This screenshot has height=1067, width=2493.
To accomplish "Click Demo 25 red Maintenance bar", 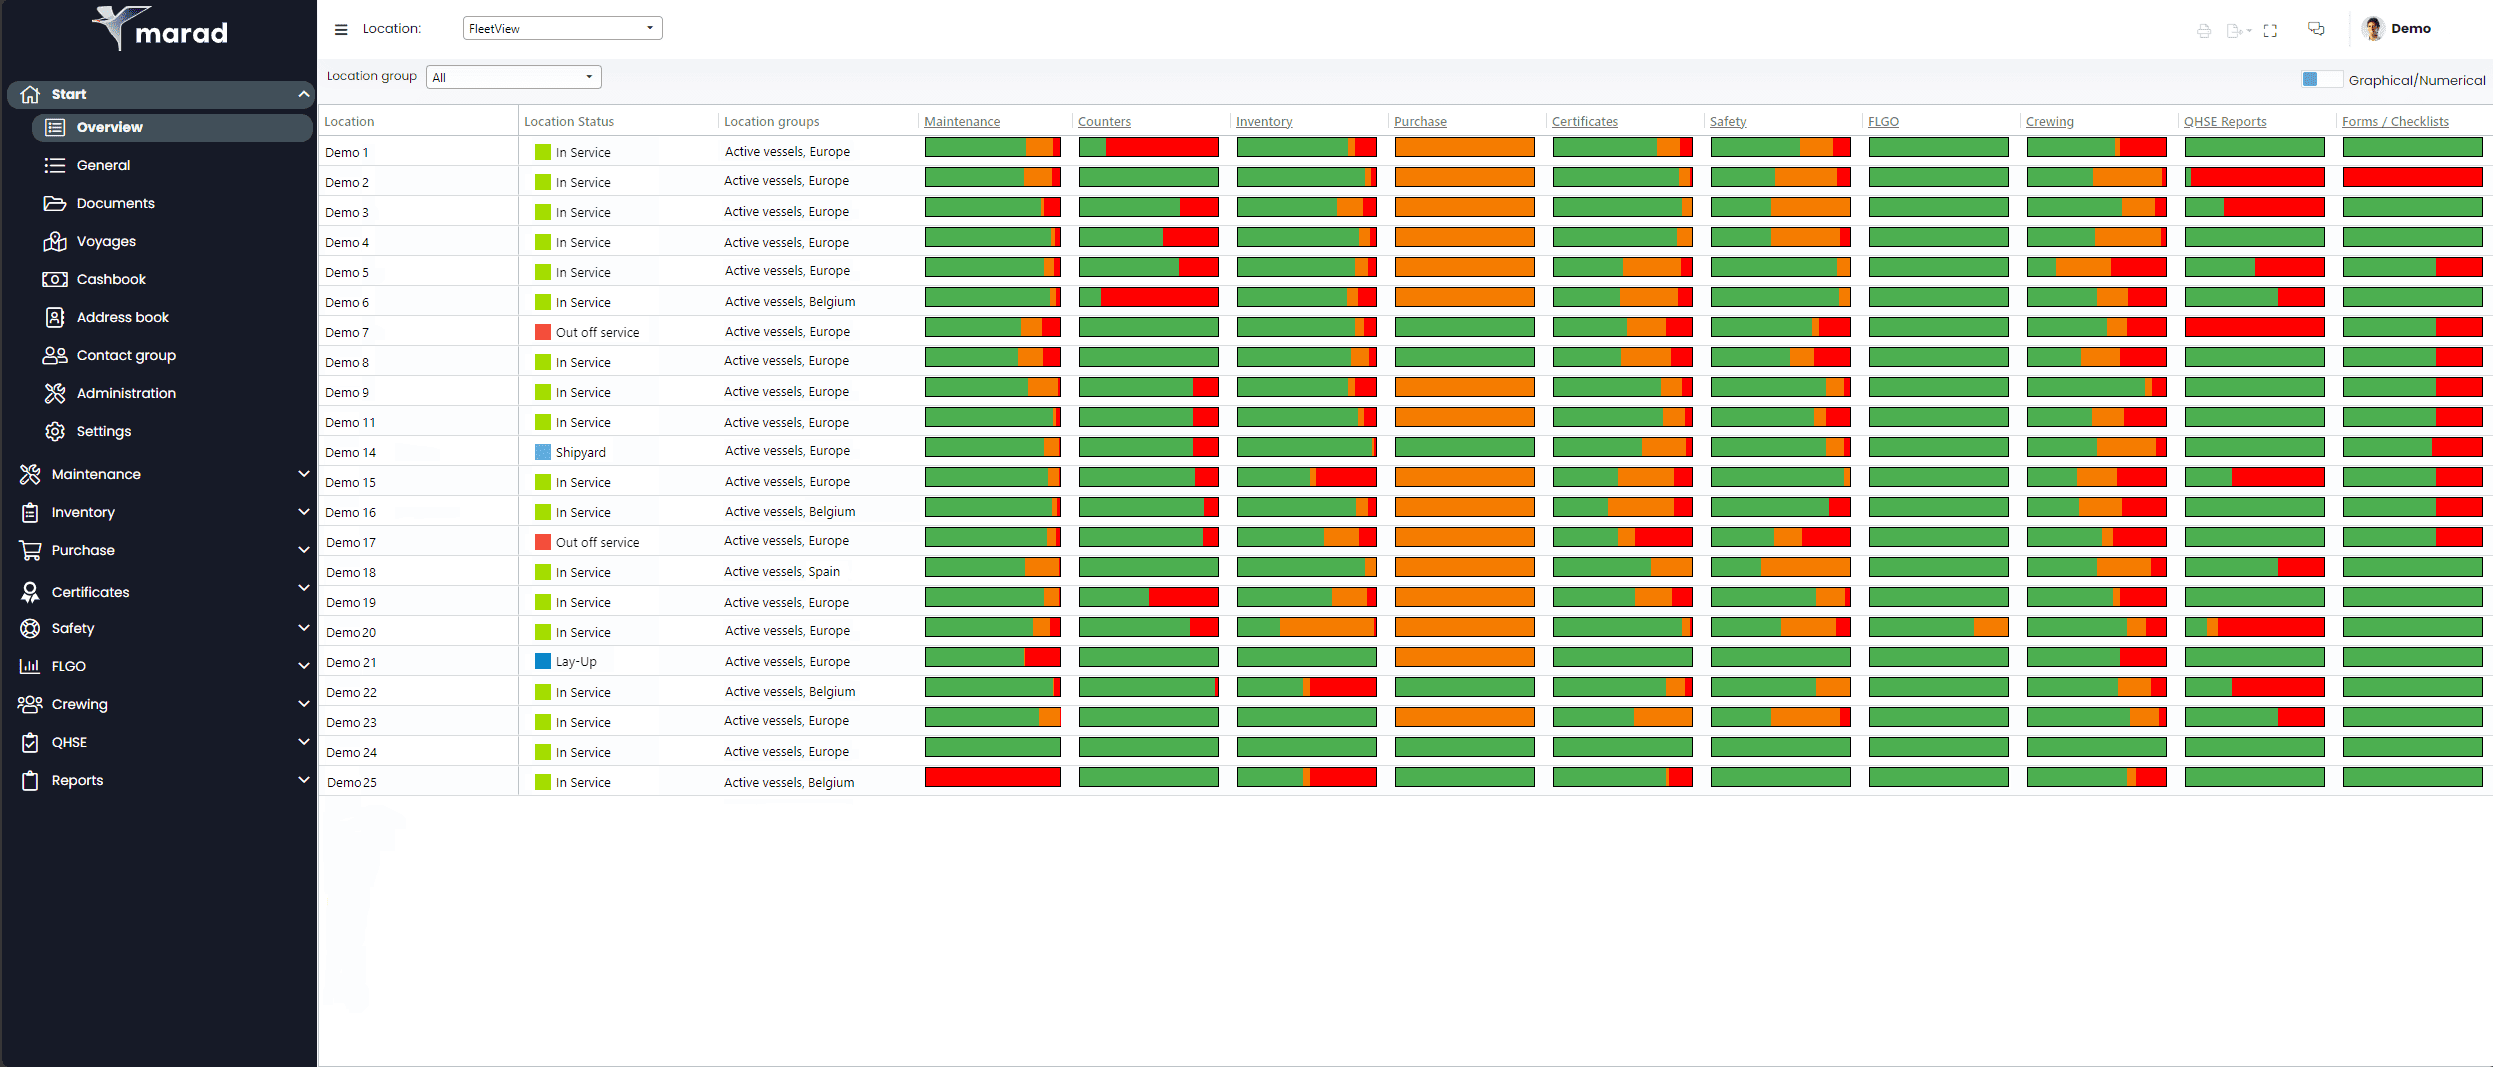I will [992, 777].
